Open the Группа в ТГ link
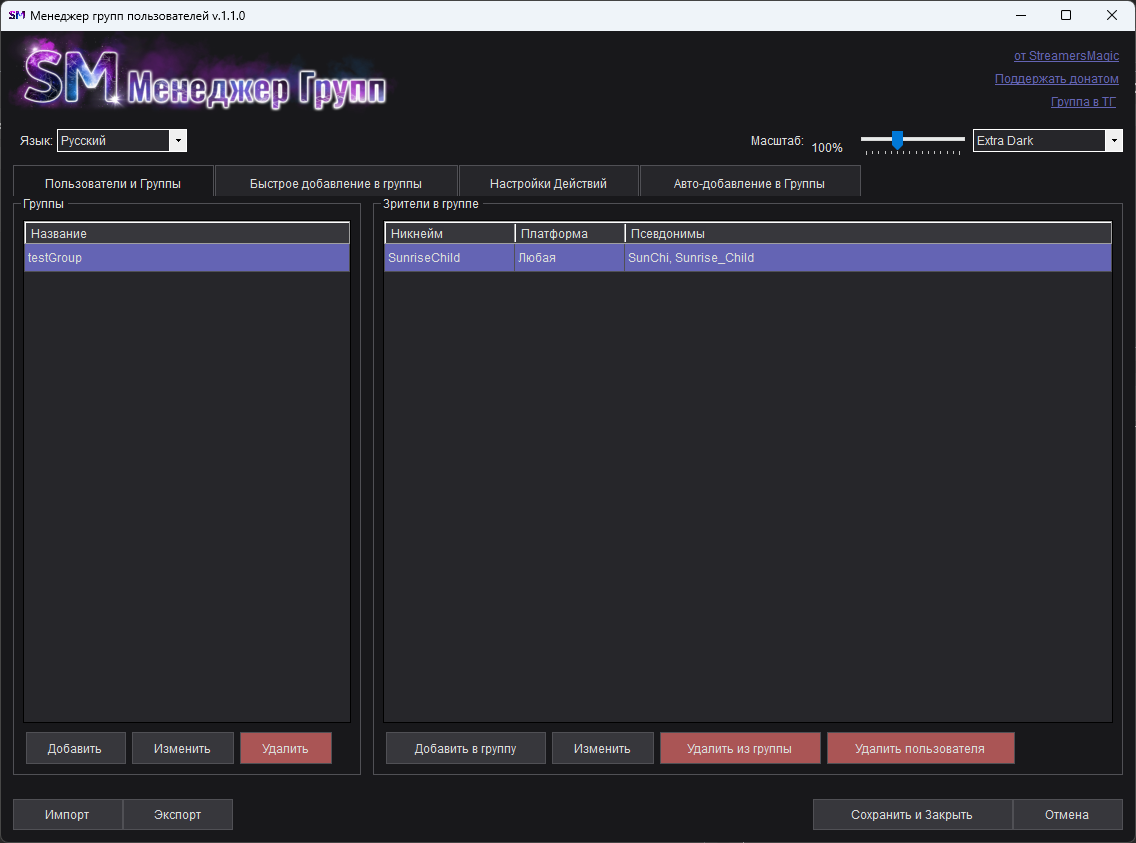Screen dimensions: 1136x843 1083,102
